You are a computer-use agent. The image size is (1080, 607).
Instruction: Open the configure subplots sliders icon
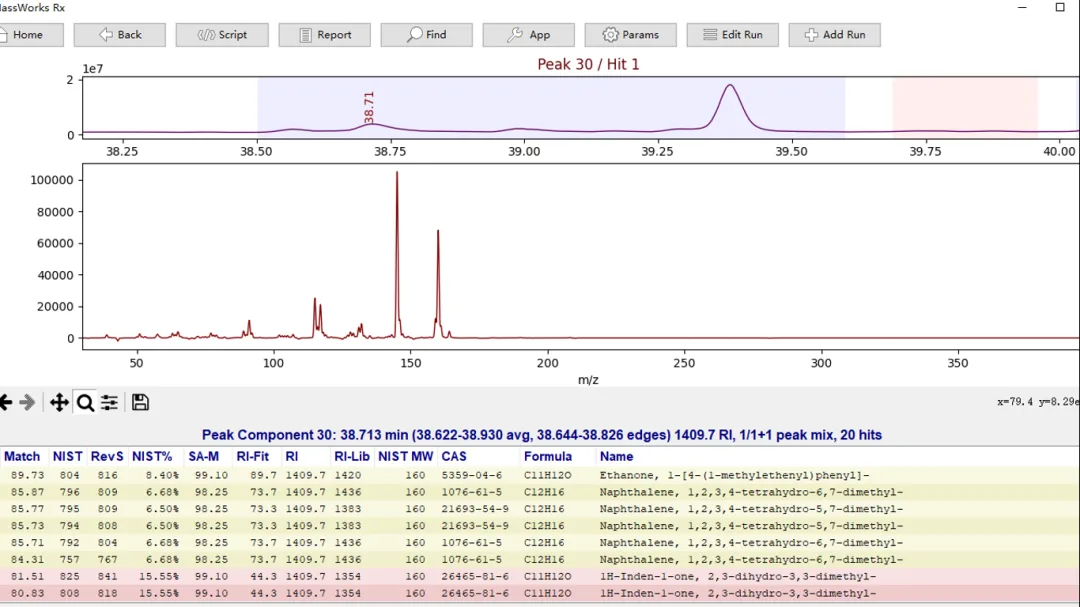click(x=109, y=402)
